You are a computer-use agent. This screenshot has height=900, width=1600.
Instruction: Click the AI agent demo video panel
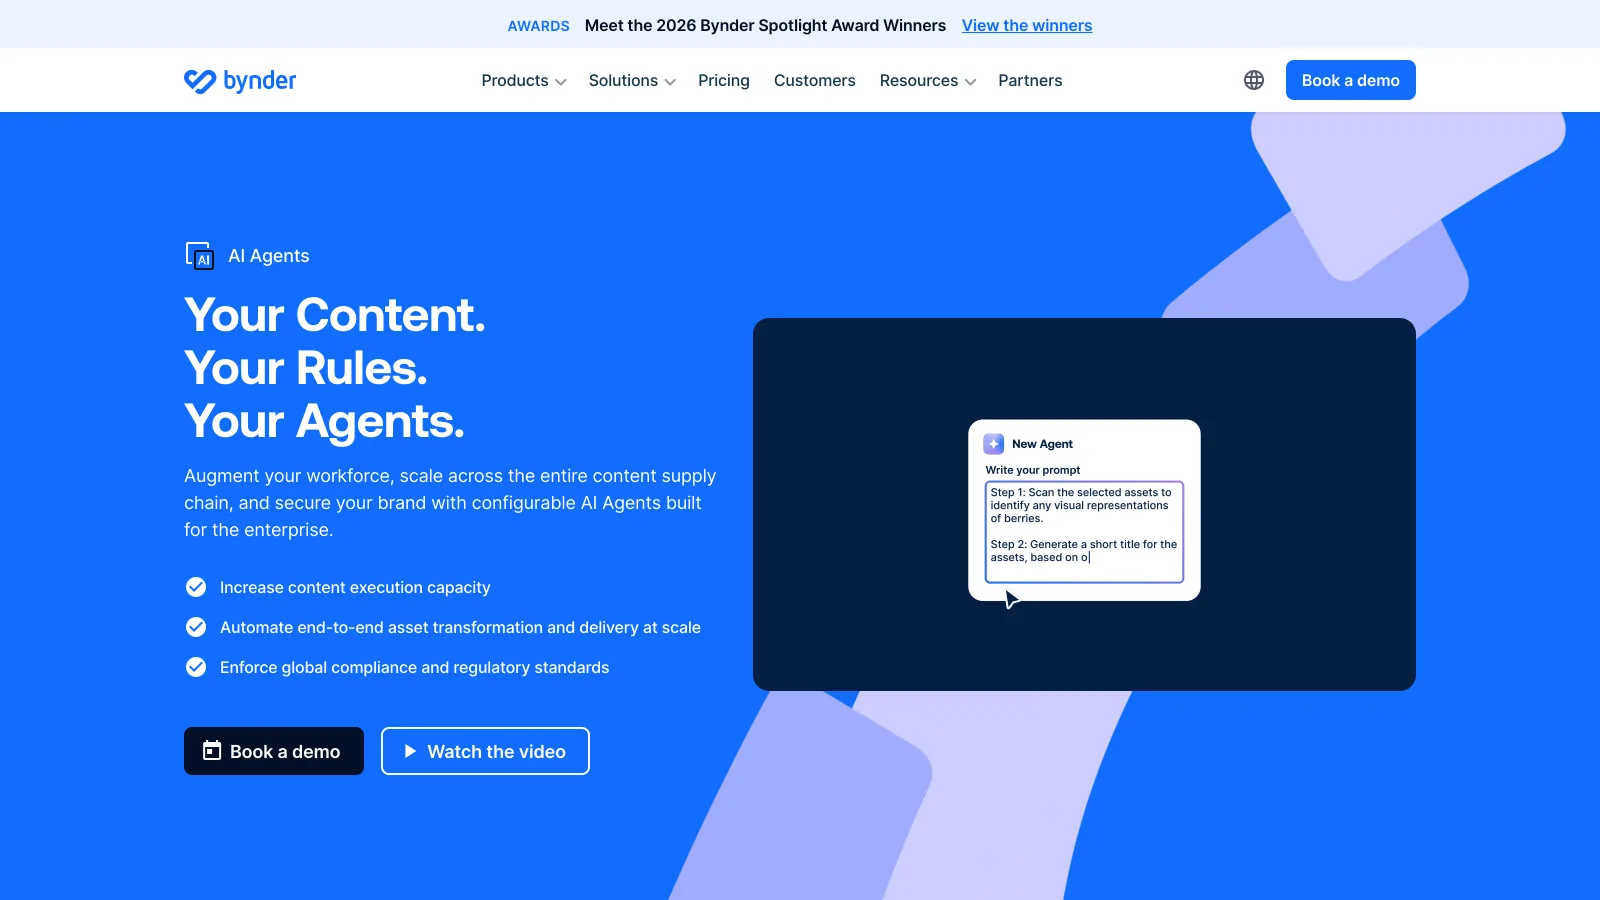point(1084,504)
